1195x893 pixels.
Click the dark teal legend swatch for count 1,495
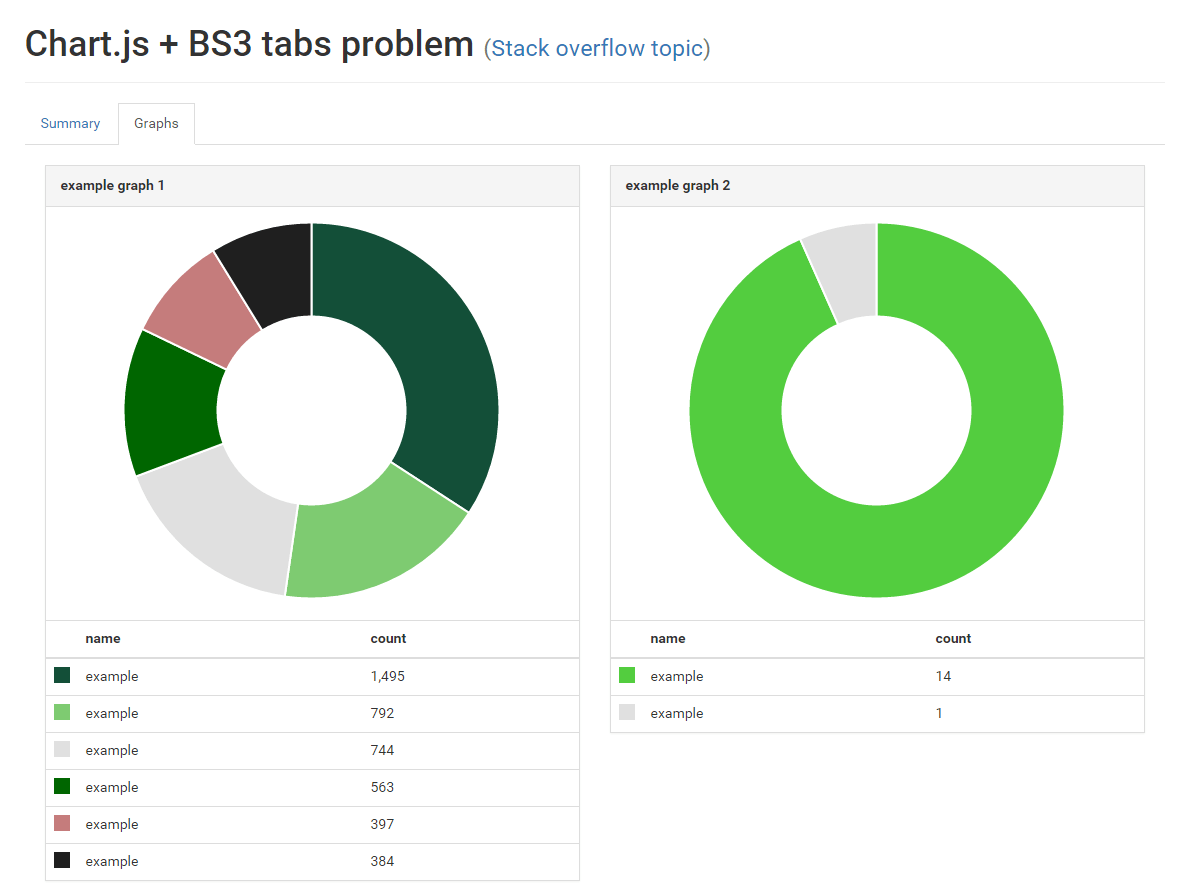click(x=62, y=675)
